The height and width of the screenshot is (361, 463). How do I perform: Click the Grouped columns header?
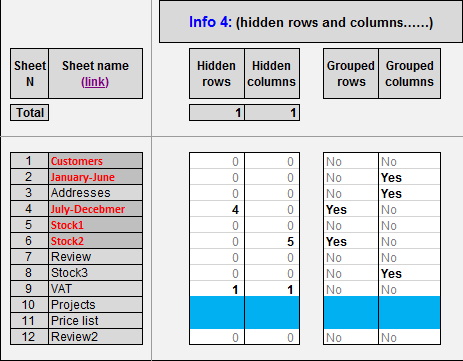409,73
